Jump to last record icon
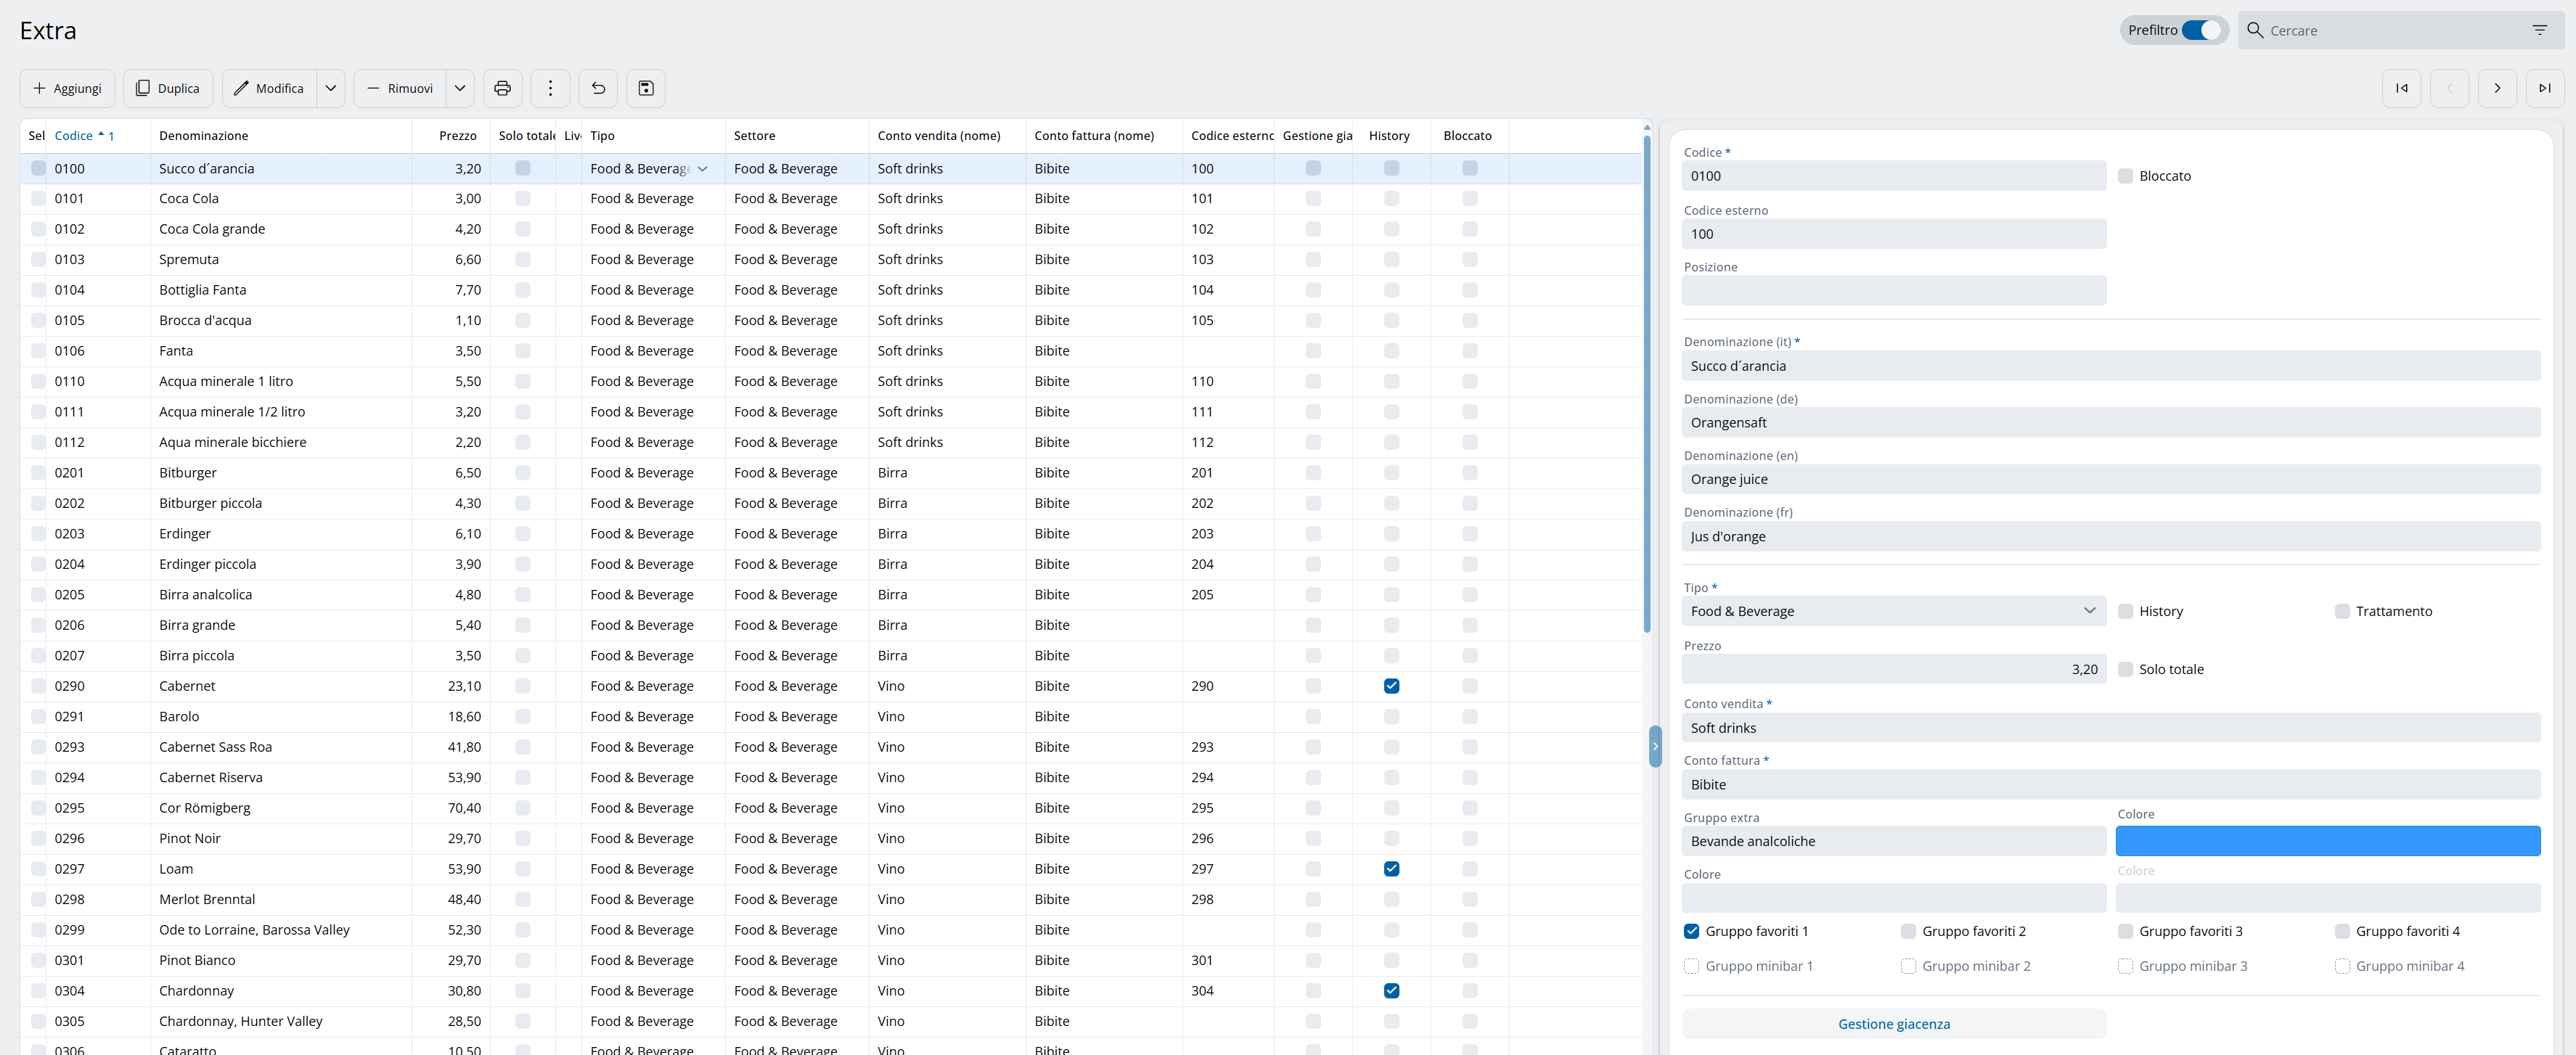 pyautogui.click(x=2544, y=88)
